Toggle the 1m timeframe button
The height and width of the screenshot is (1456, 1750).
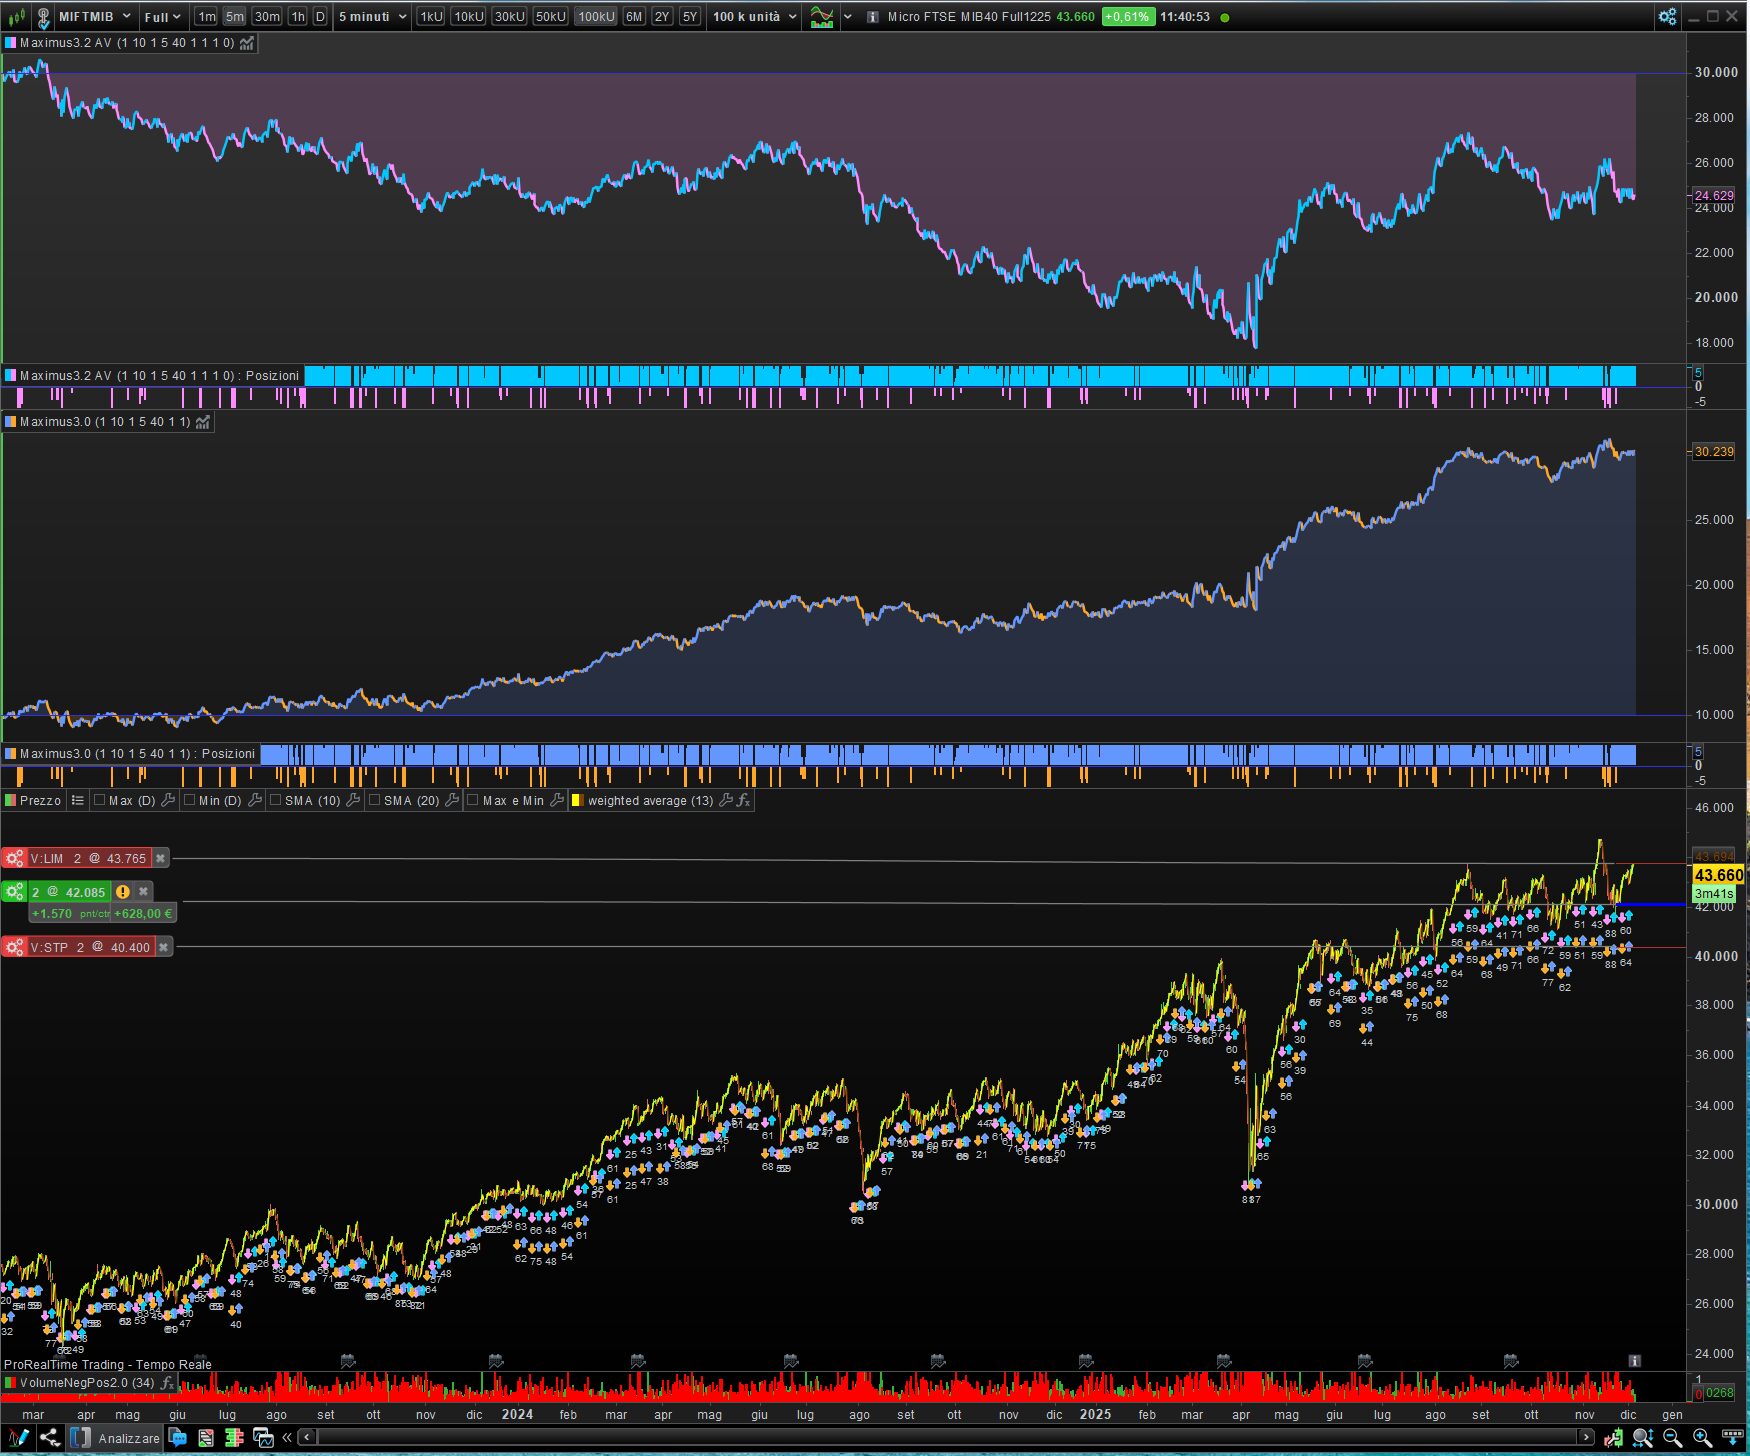(x=206, y=17)
